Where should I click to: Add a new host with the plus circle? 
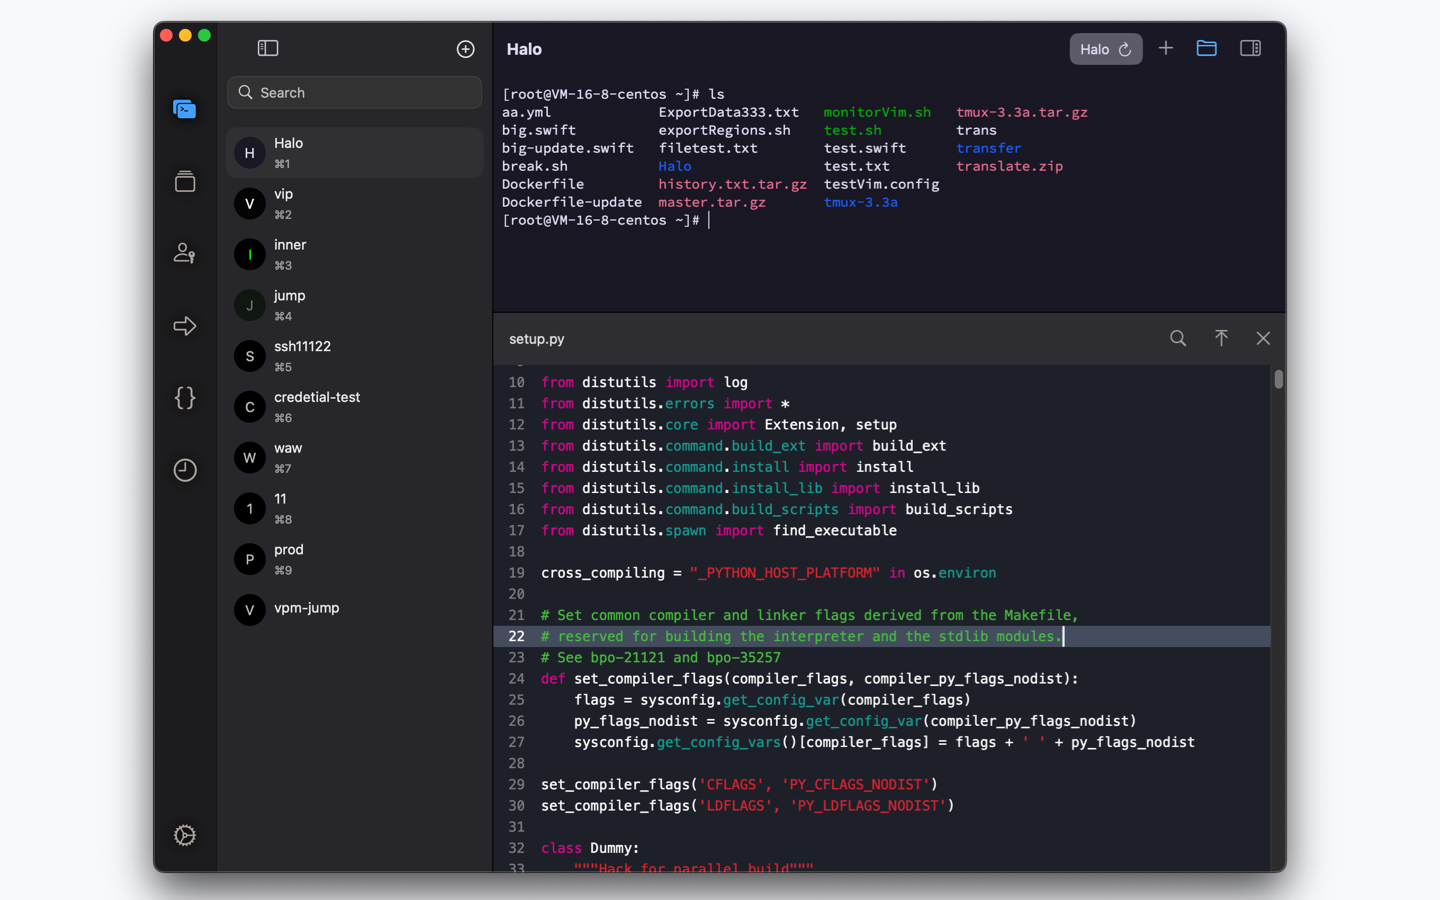click(466, 49)
